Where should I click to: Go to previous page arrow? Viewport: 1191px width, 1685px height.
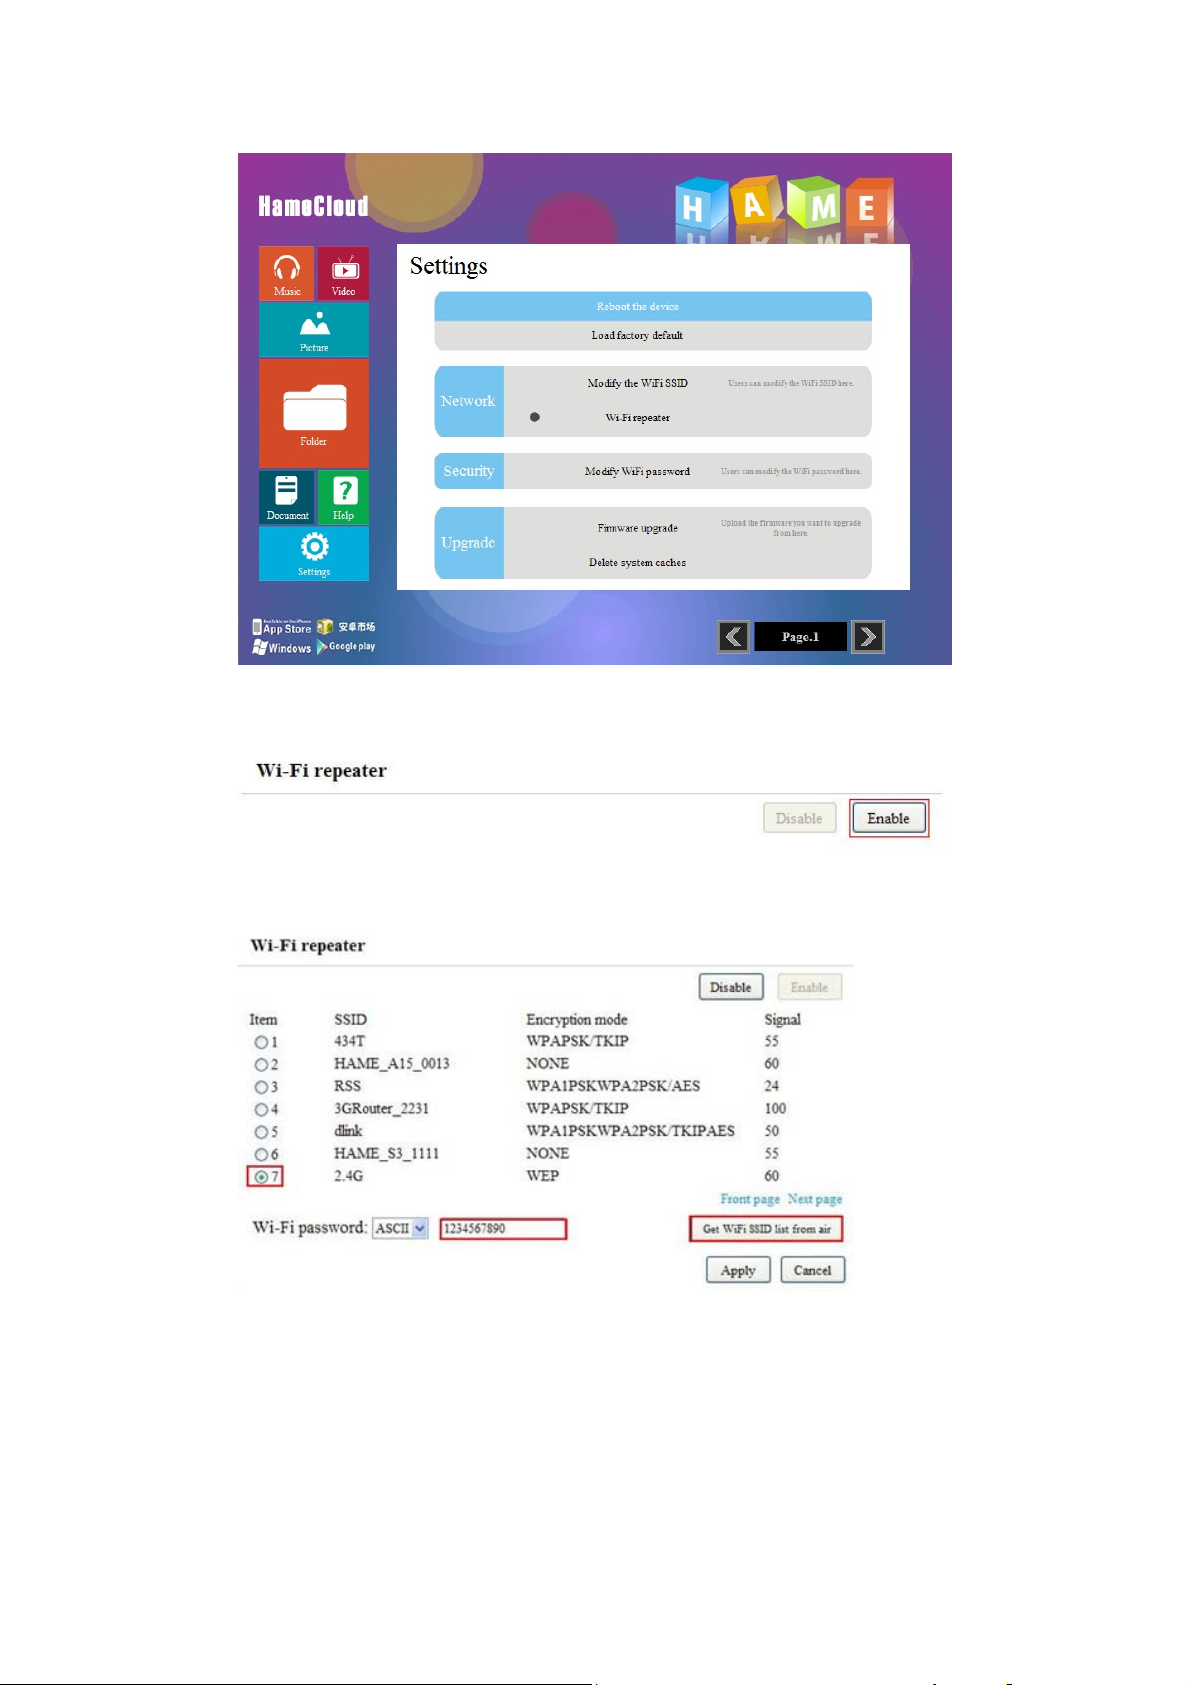tap(733, 637)
